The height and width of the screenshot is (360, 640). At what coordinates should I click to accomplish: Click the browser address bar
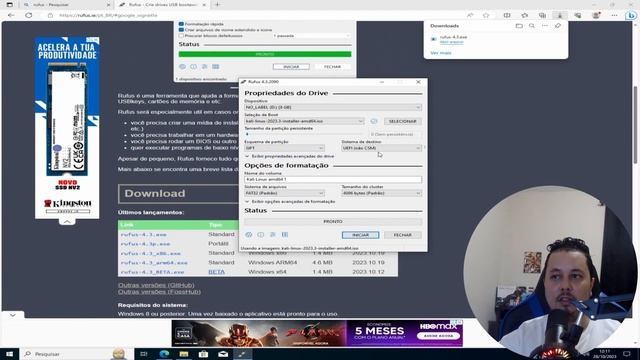click(253, 15)
